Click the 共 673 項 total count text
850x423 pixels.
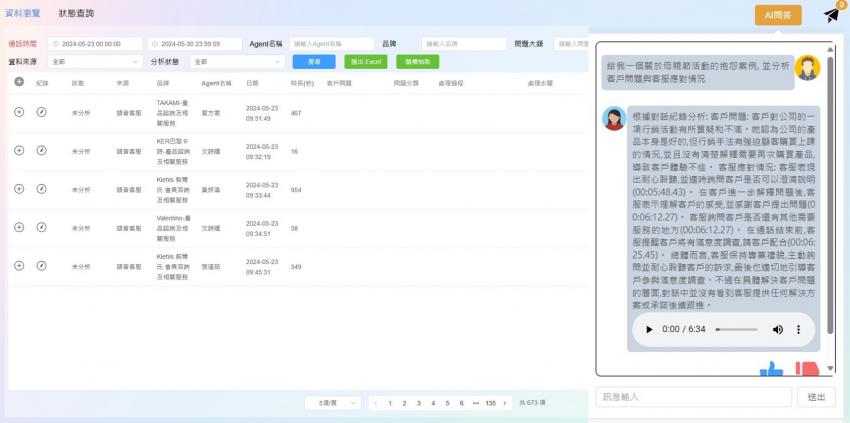532,403
